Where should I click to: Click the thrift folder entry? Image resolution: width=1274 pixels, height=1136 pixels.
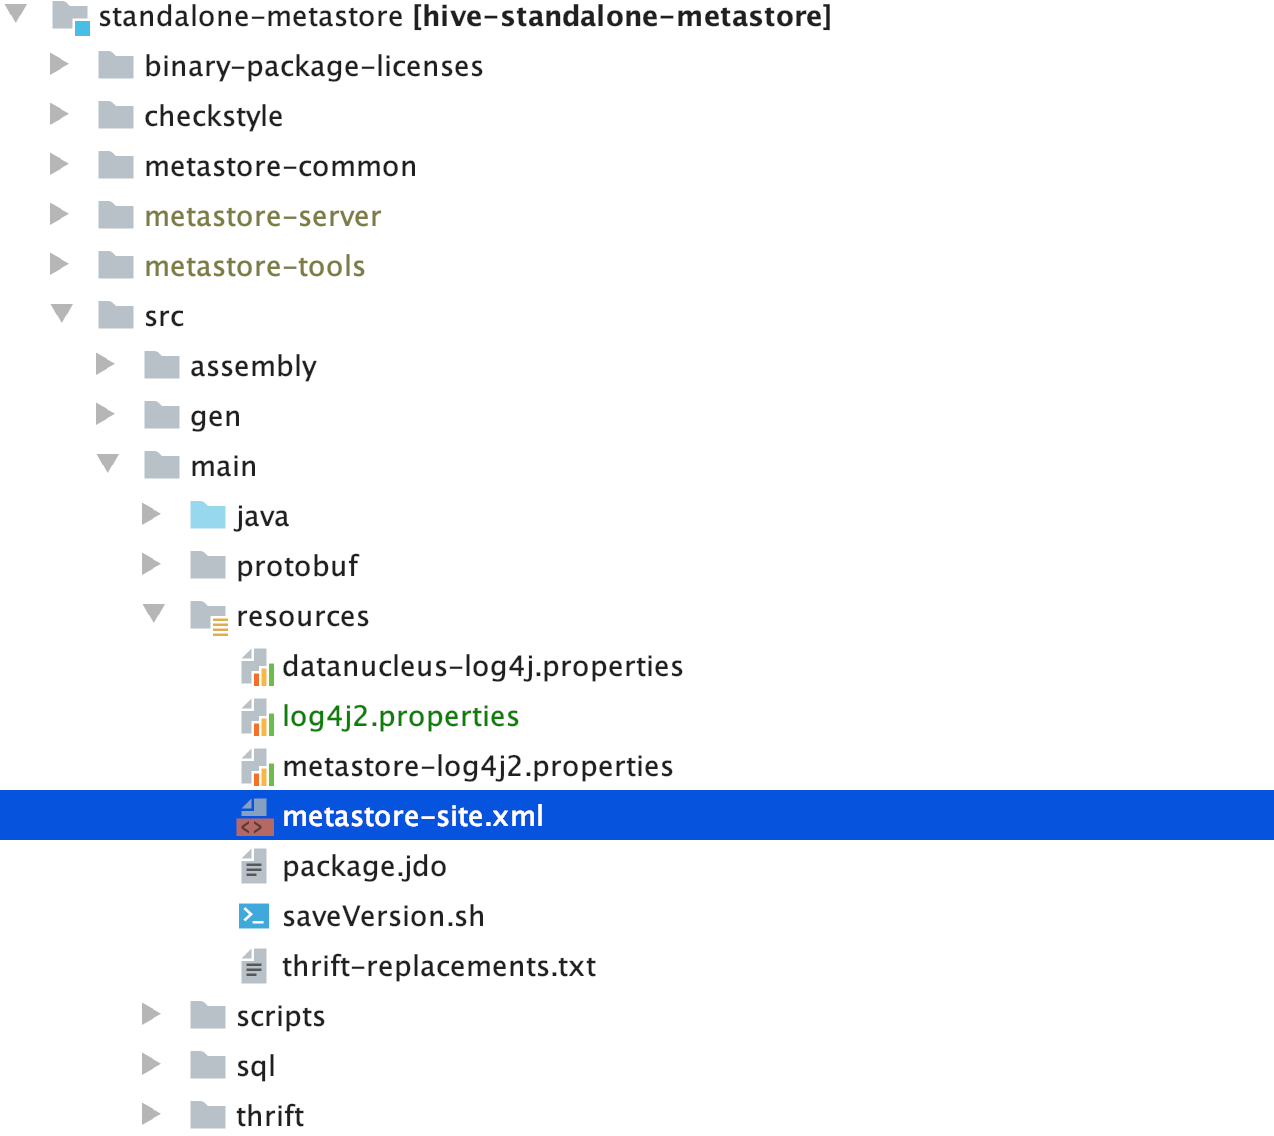click(270, 1115)
